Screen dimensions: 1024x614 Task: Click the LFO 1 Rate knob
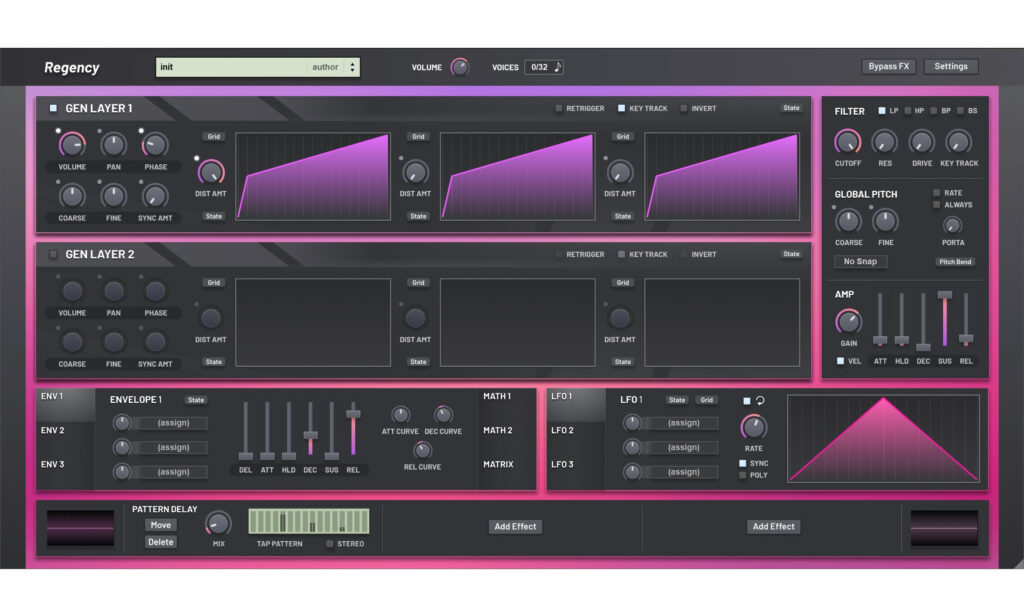[x=752, y=427]
